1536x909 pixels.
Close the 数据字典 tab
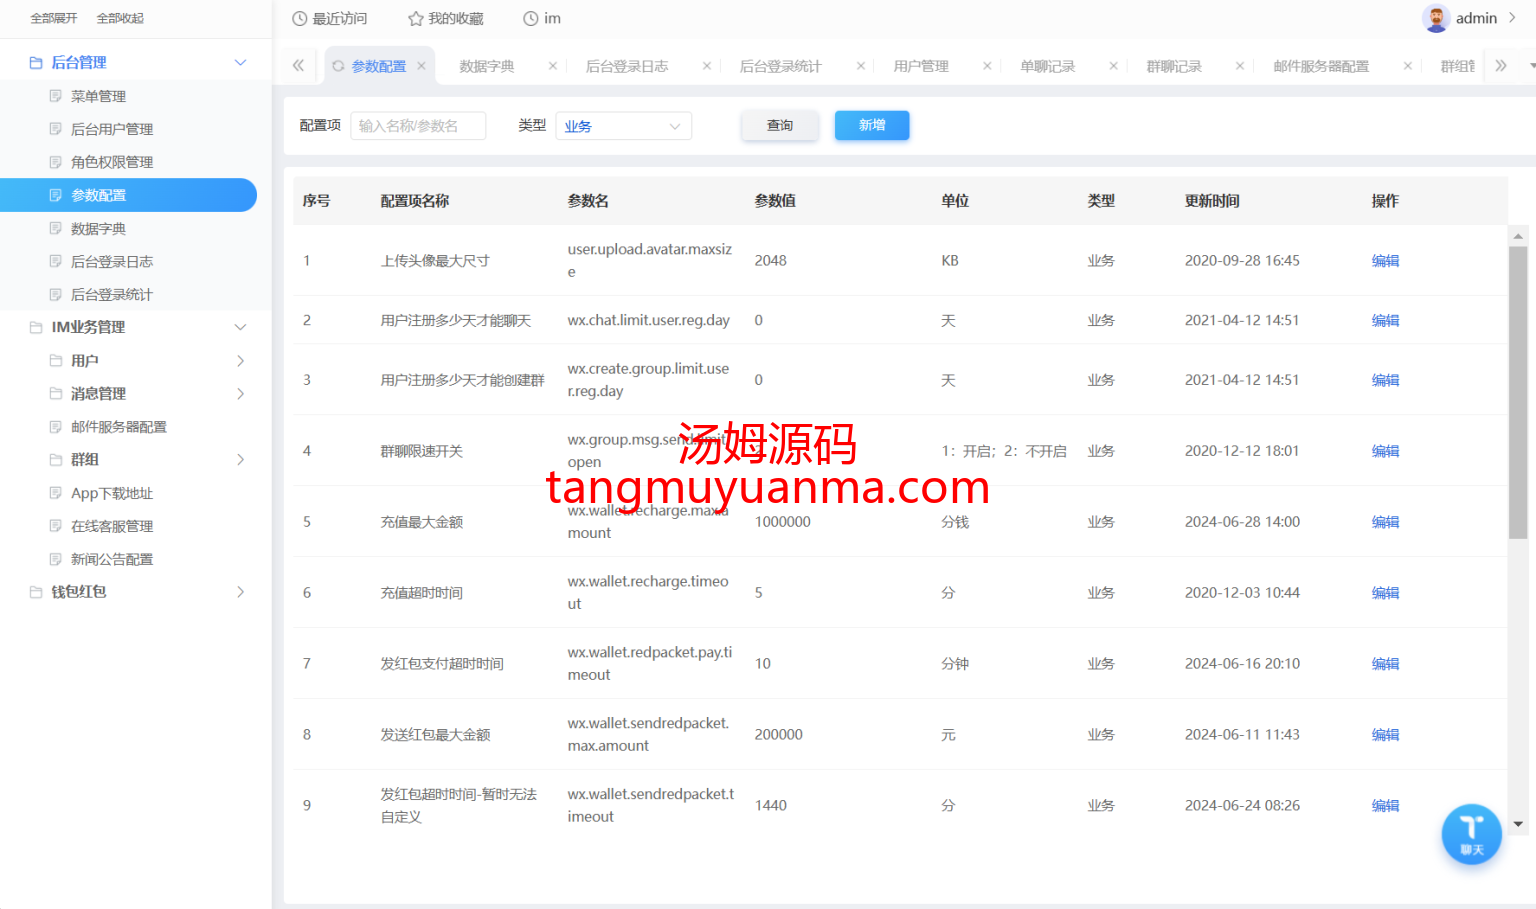553,66
